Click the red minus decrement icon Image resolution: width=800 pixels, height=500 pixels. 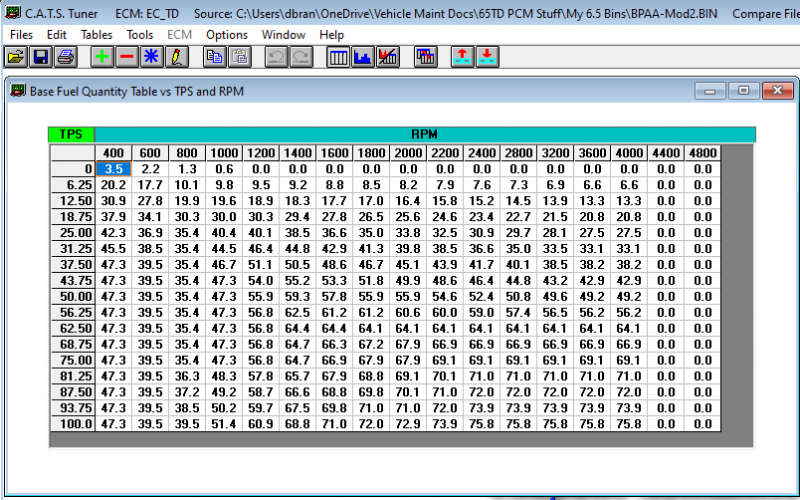127,57
